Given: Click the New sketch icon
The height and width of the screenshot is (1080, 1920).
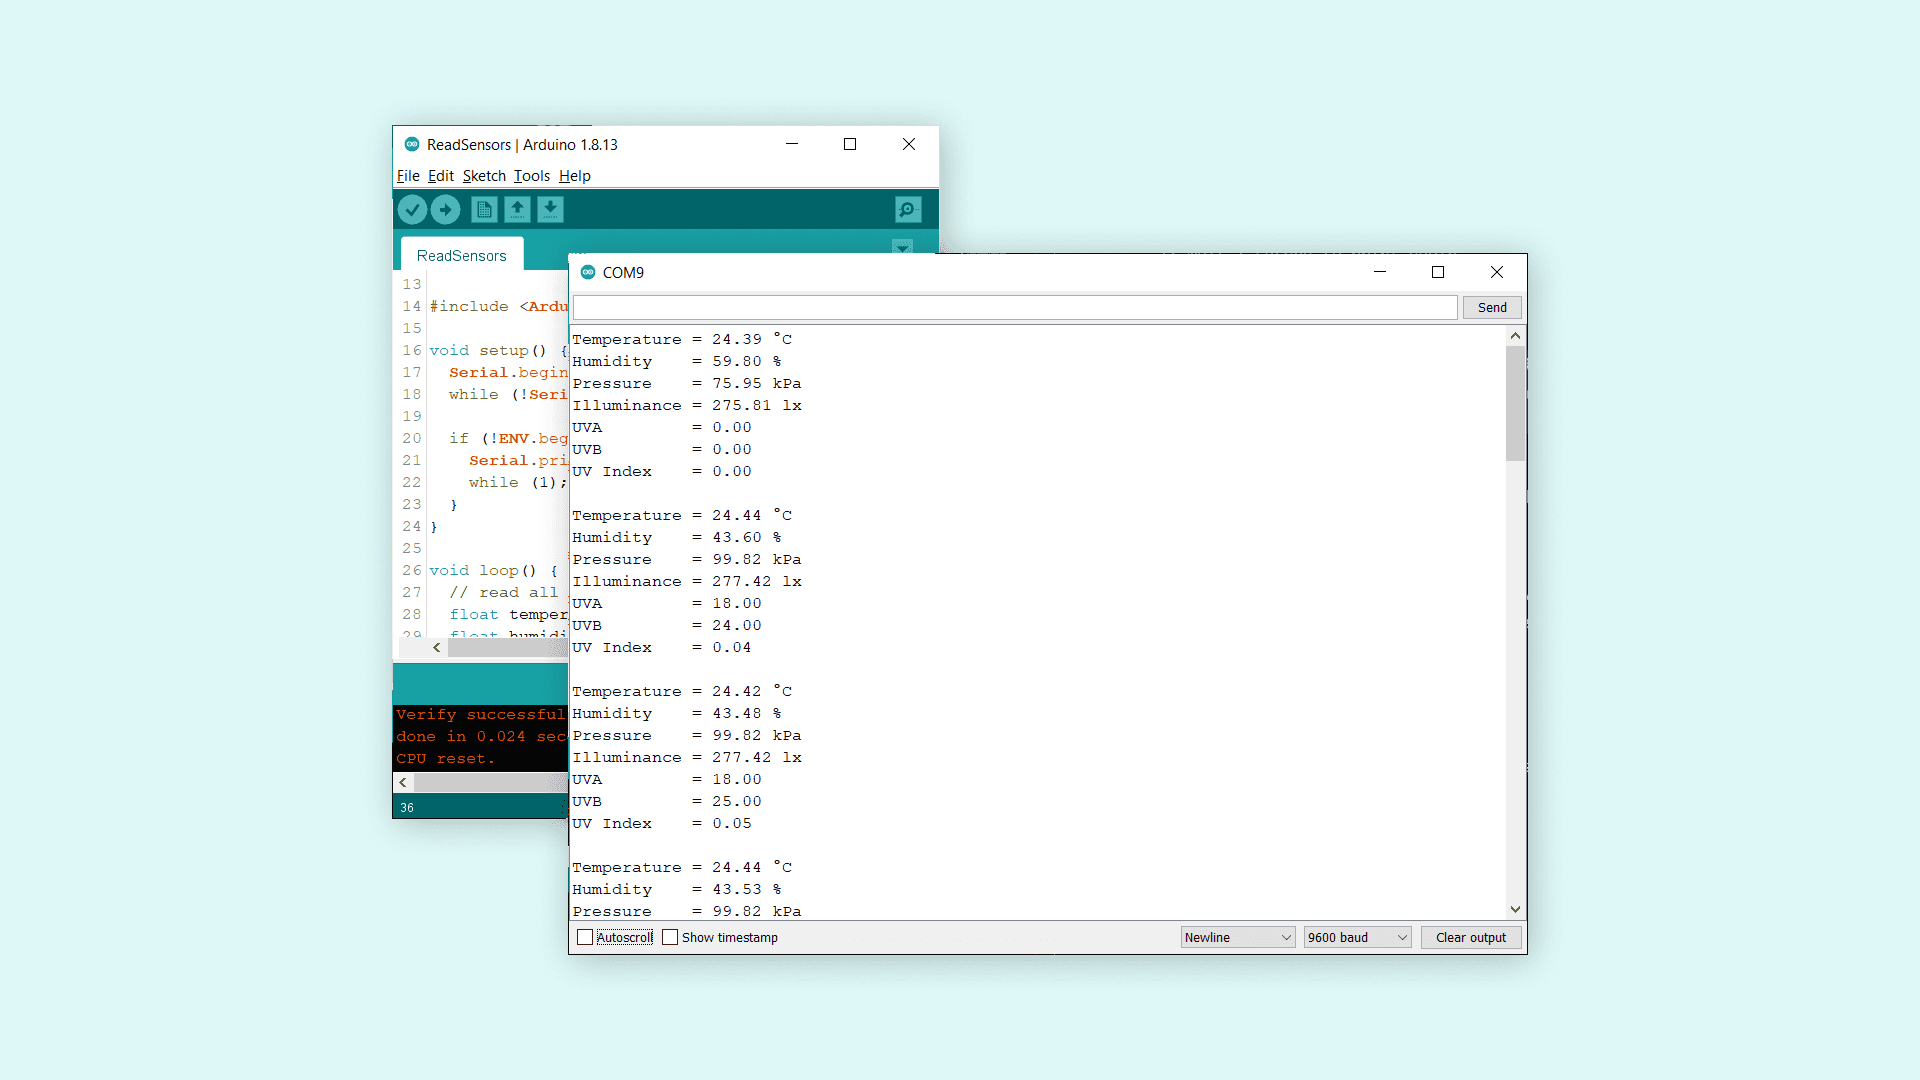Looking at the screenshot, I should coord(484,210).
